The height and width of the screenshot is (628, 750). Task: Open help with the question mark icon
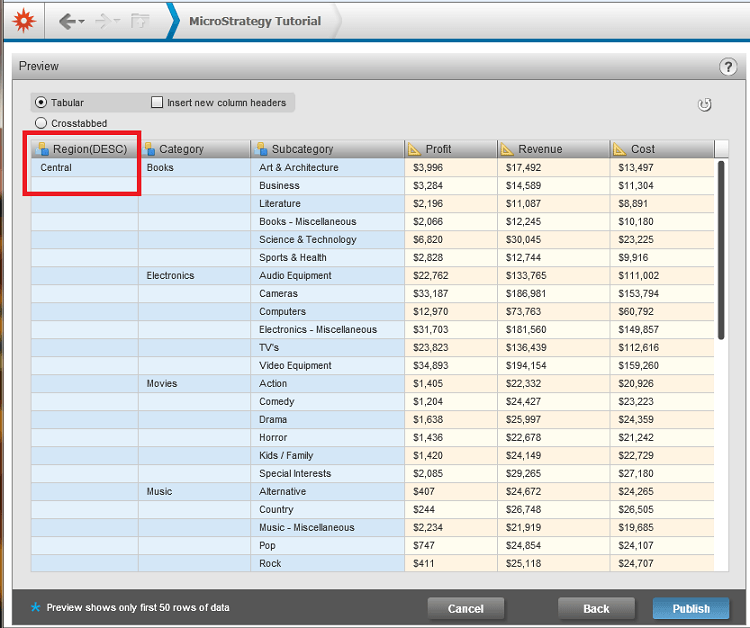coord(728,66)
